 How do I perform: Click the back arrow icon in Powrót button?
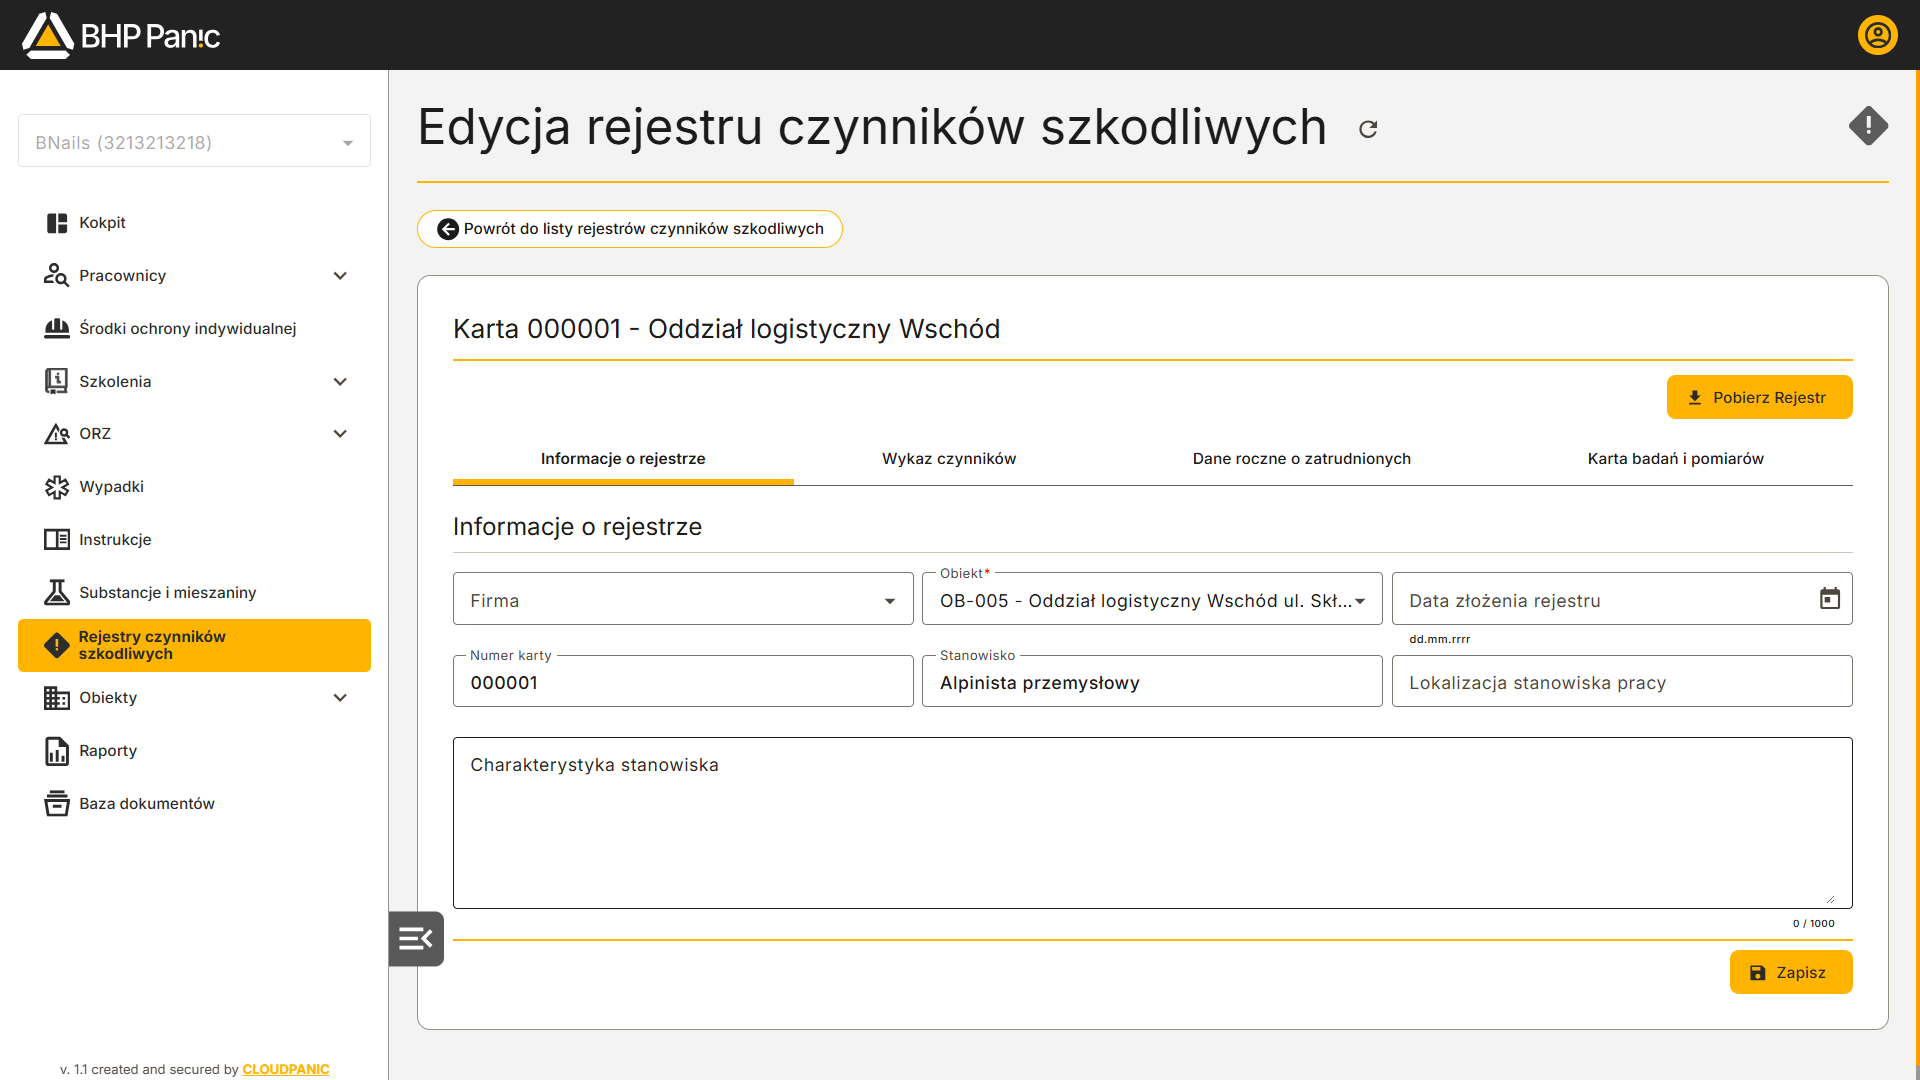coord(448,229)
